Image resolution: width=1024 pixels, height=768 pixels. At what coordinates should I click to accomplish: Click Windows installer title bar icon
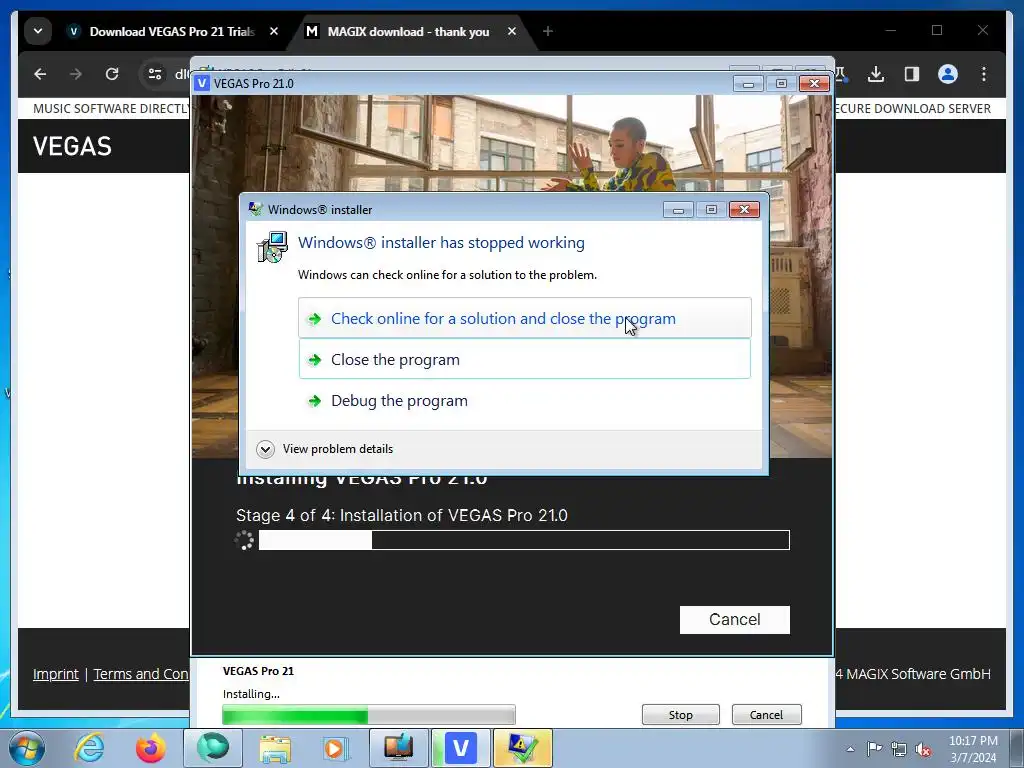255,210
